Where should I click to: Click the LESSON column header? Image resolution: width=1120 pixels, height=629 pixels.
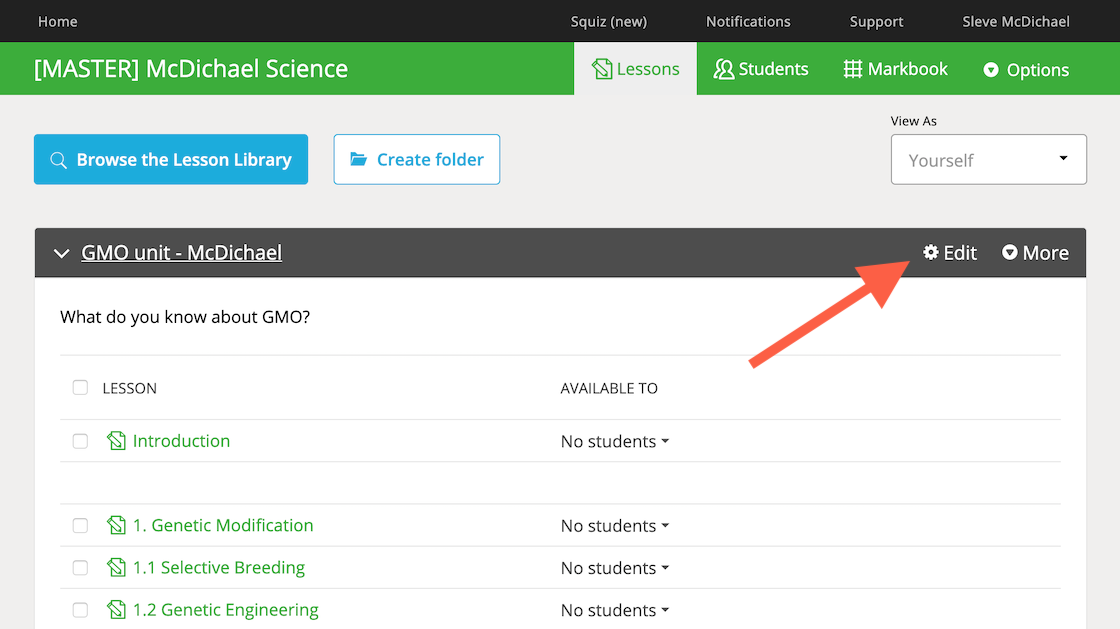[x=129, y=388]
